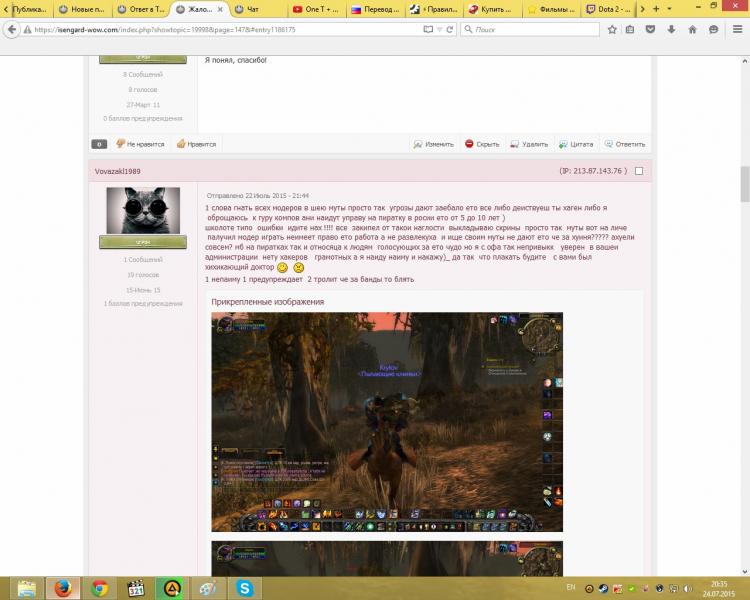
Task: Tick the checkbox for Vovazakl1989's post
Action: pos(639,171)
